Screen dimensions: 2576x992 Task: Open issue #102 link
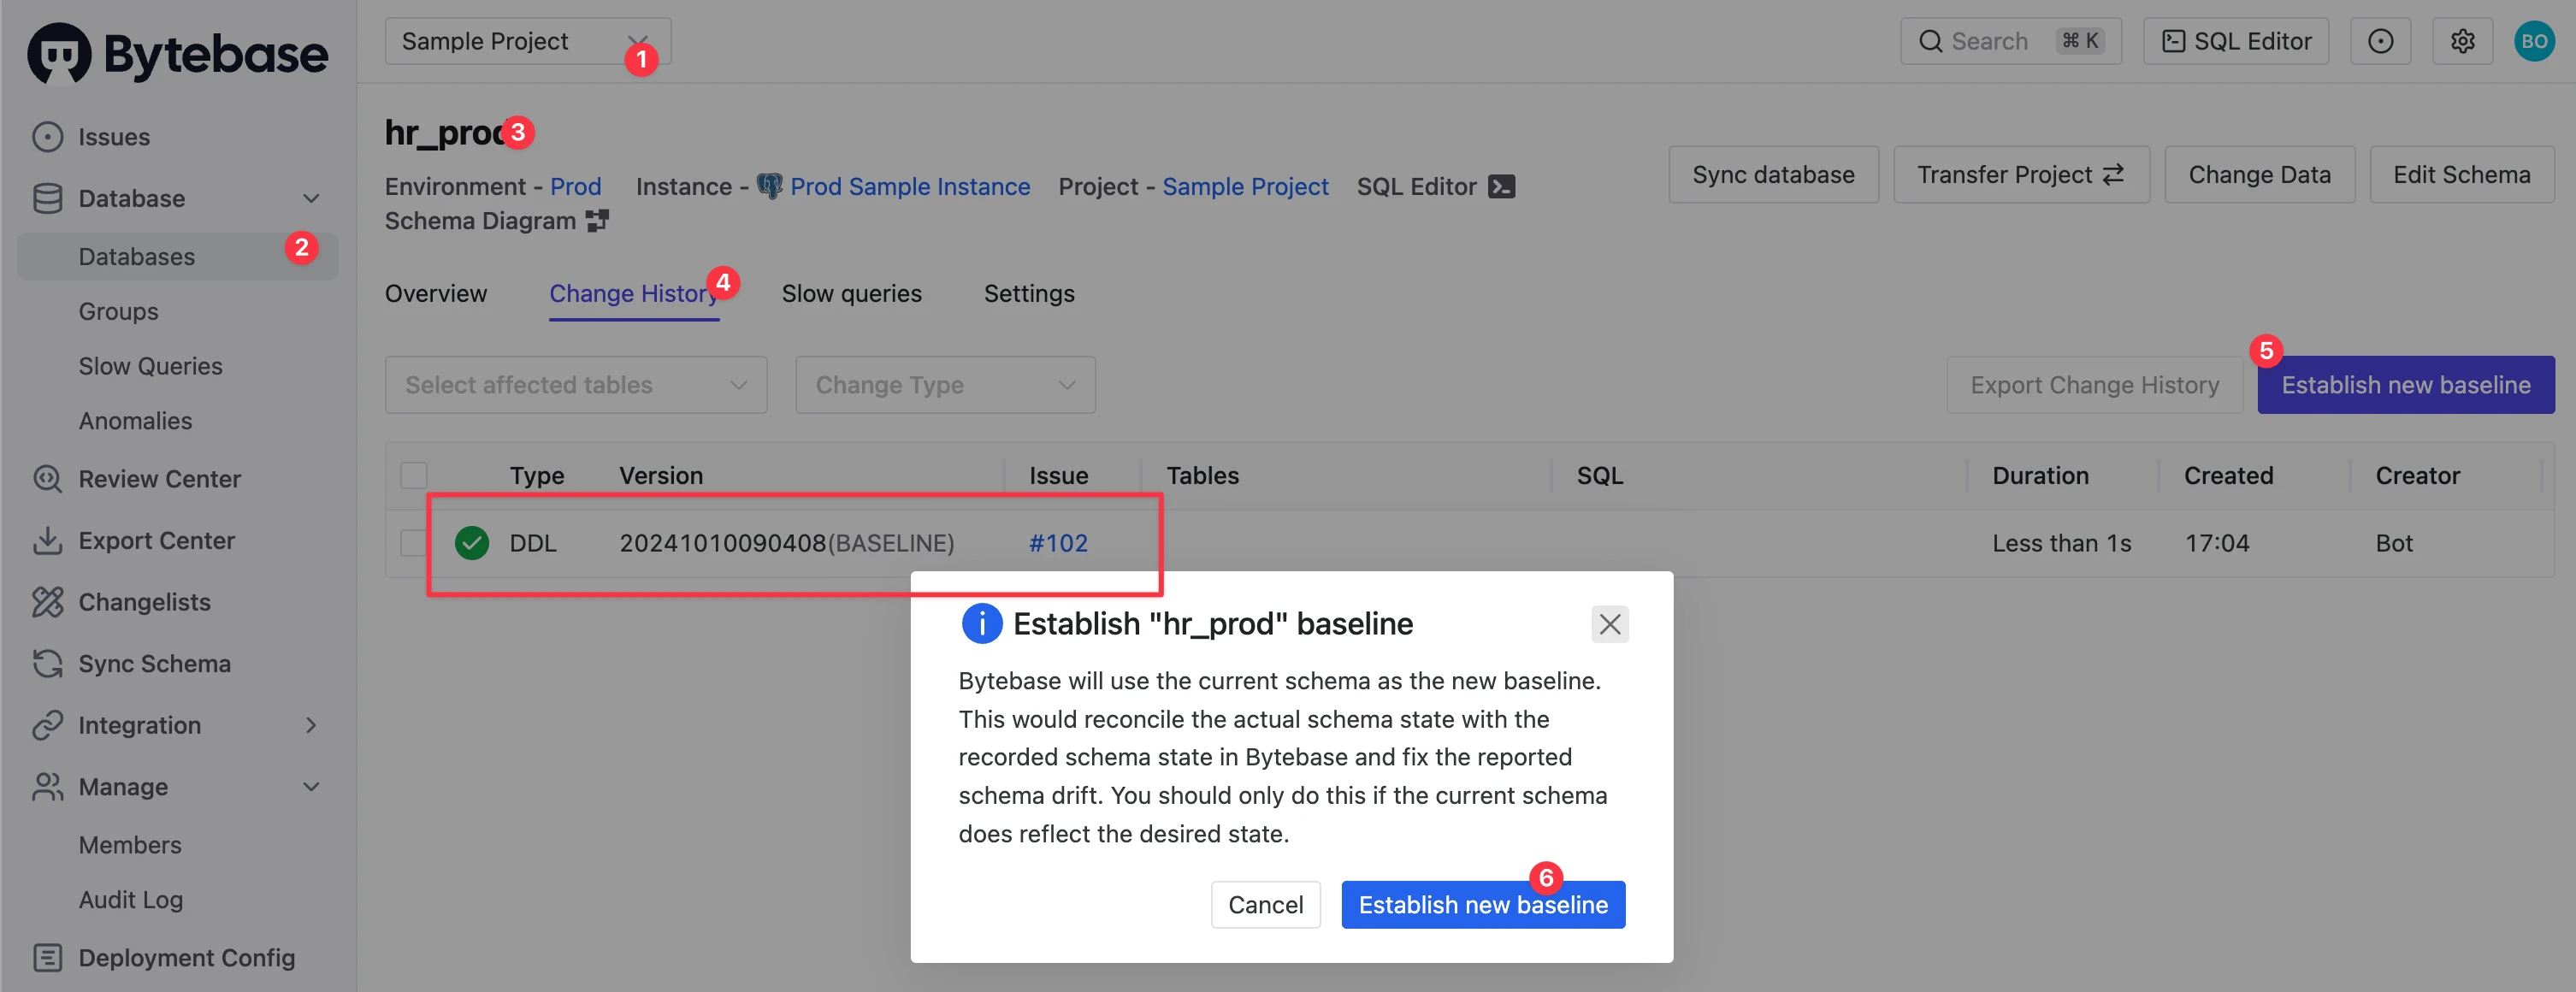point(1058,543)
